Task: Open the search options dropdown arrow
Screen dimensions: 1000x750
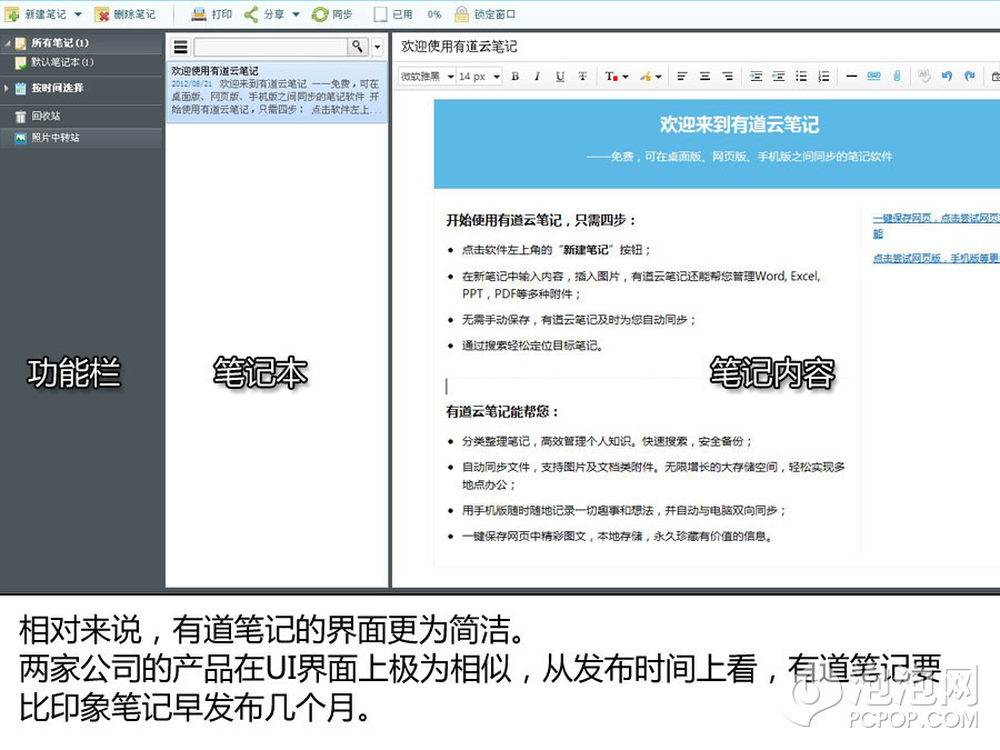Action: [378, 47]
